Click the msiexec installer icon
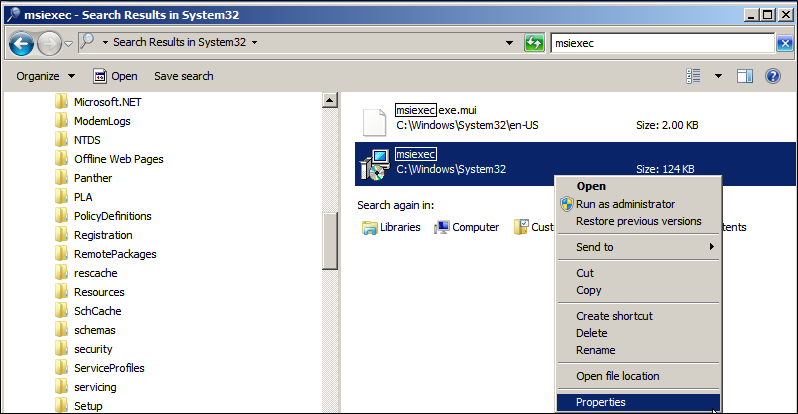798x414 pixels. [x=375, y=165]
